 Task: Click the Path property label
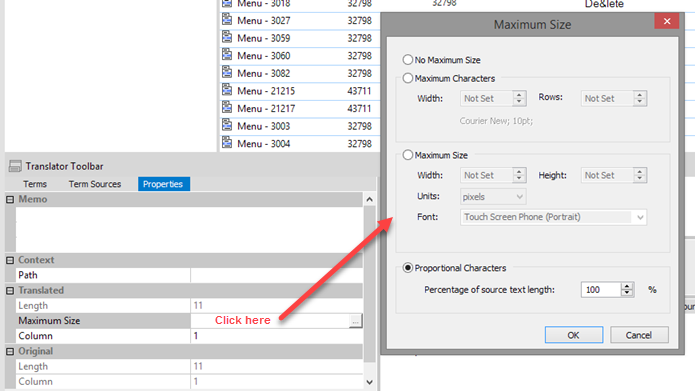27,275
